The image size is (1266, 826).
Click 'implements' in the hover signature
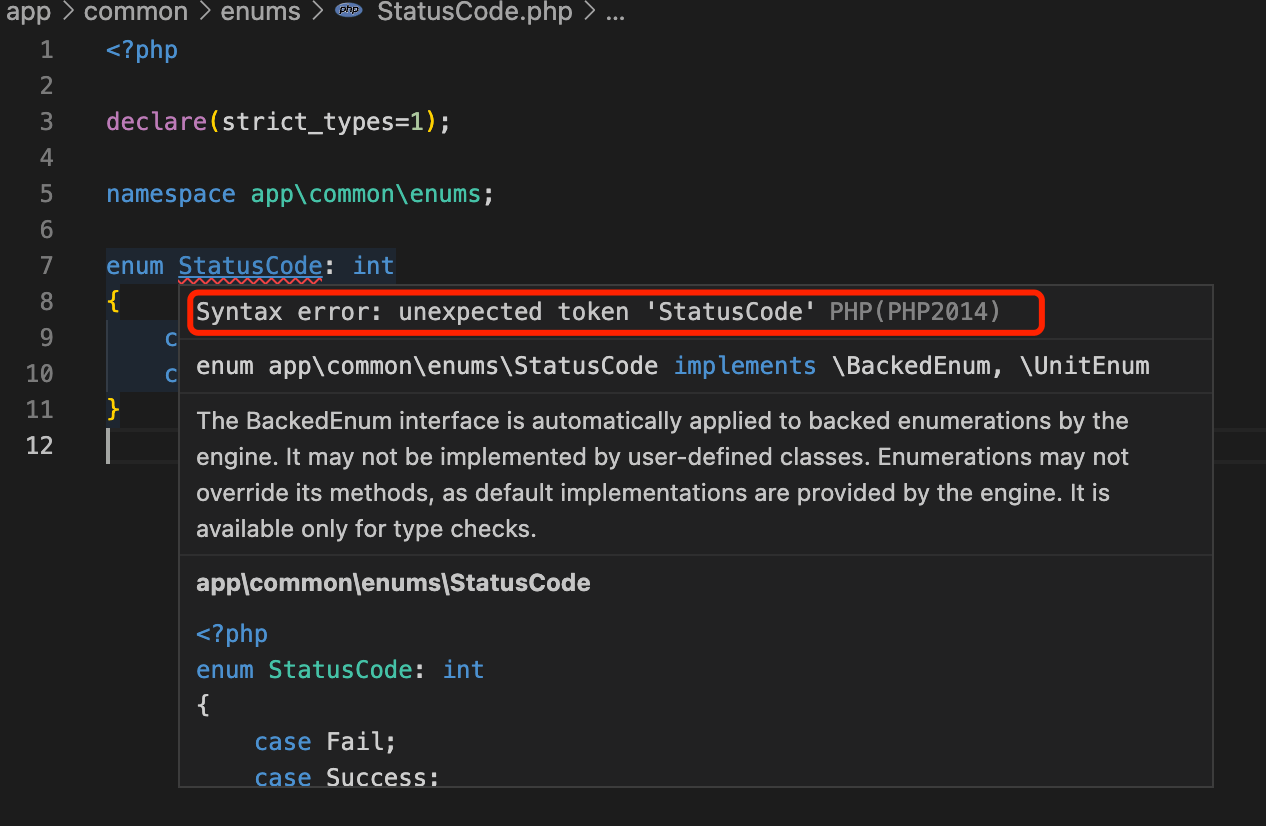click(x=745, y=366)
